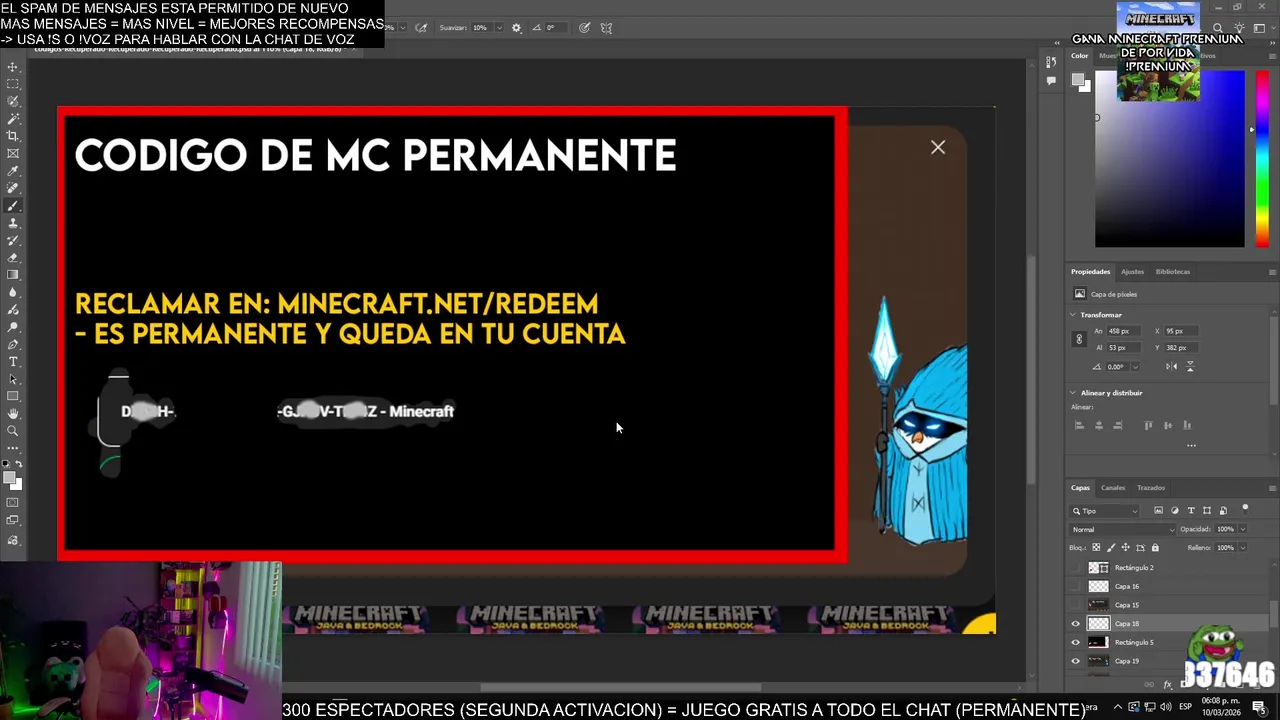Switch to the Bibliotecas tab
This screenshot has width=1280, height=720.
[x=1173, y=272]
